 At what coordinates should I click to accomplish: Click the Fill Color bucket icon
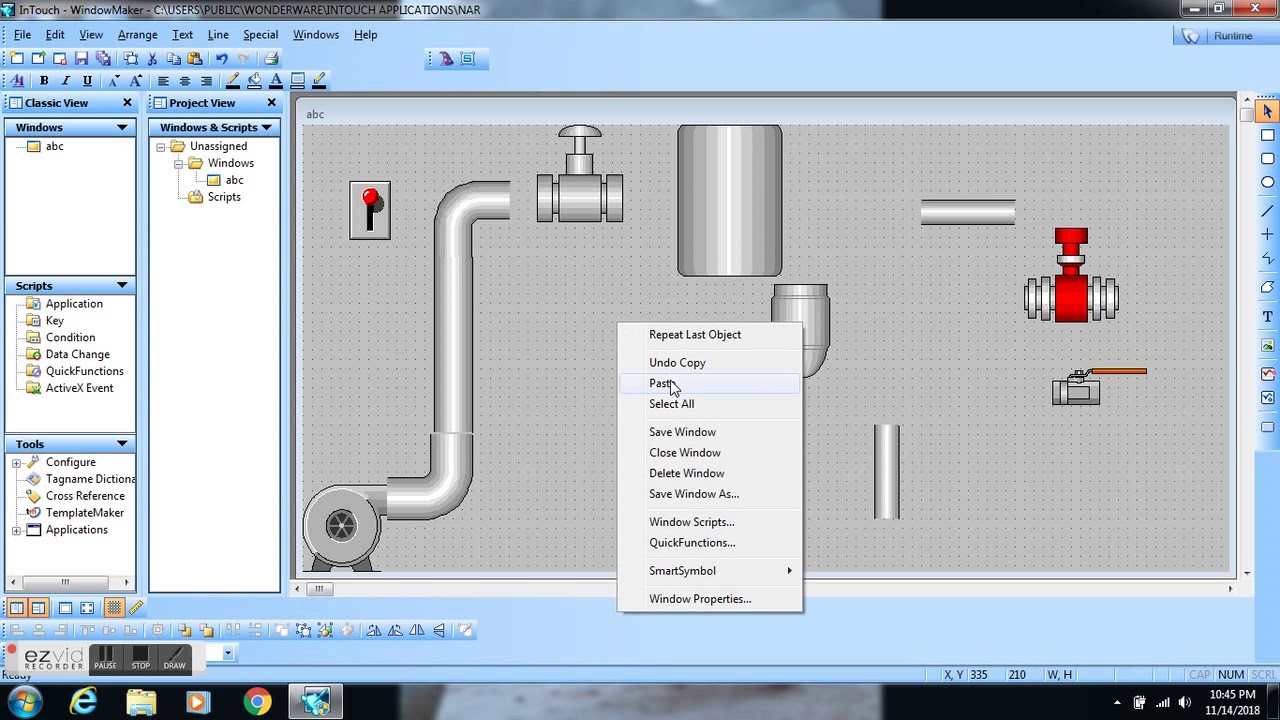(x=254, y=81)
